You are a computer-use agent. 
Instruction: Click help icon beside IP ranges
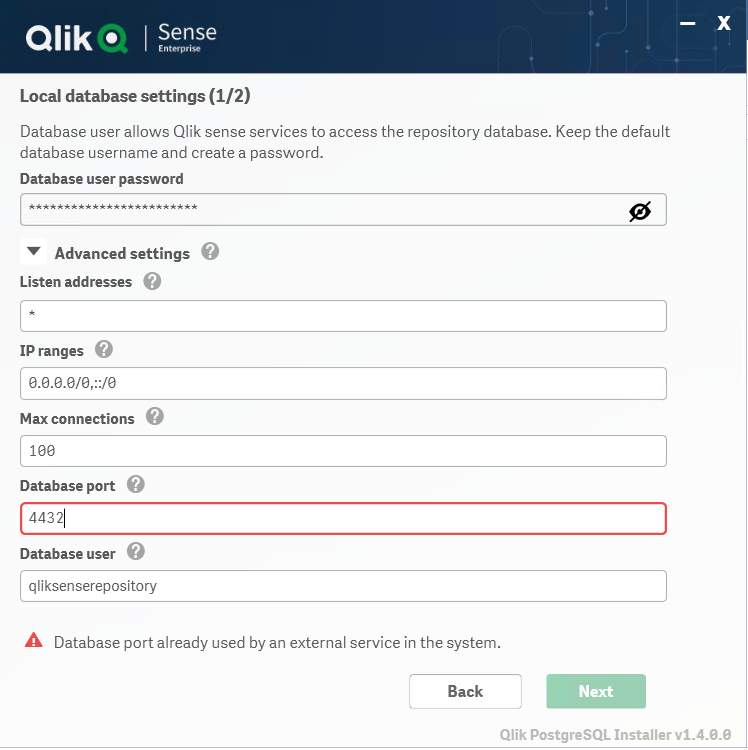(x=103, y=350)
